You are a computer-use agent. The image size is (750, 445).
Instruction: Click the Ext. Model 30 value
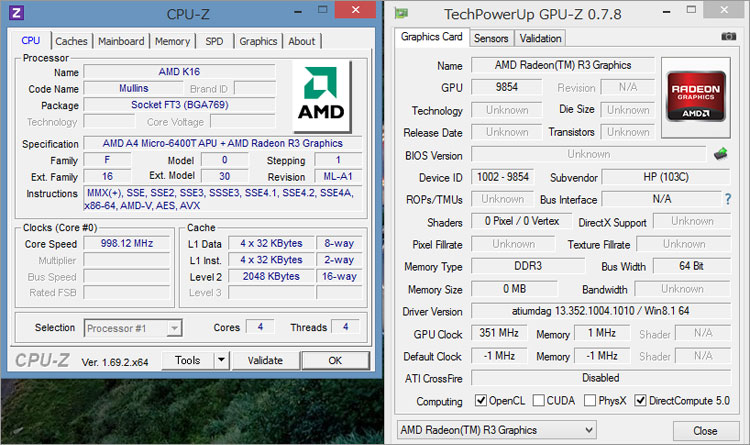[x=224, y=176]
